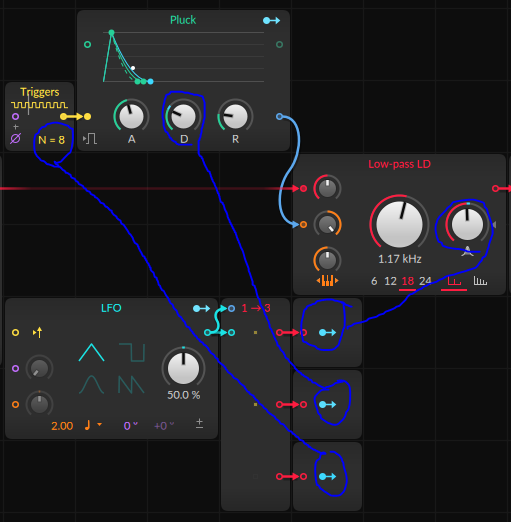Click the Low-pass LD orange modulation input port
The width and height of the screenshot is (511, 522).
(303, 224)
